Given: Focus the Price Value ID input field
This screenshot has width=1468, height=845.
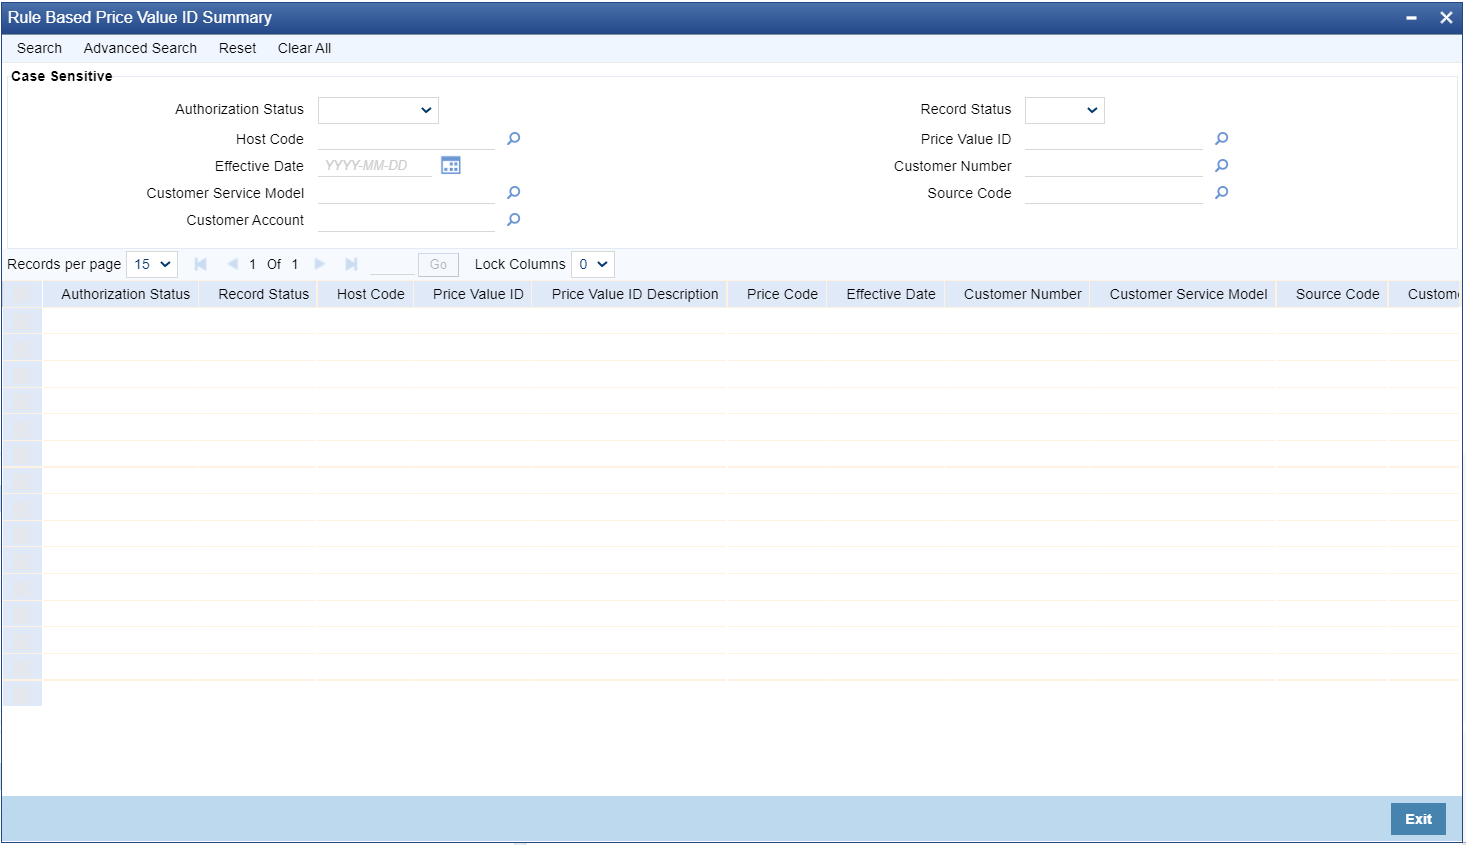Looking at the screenshot, I should 1114,139.
